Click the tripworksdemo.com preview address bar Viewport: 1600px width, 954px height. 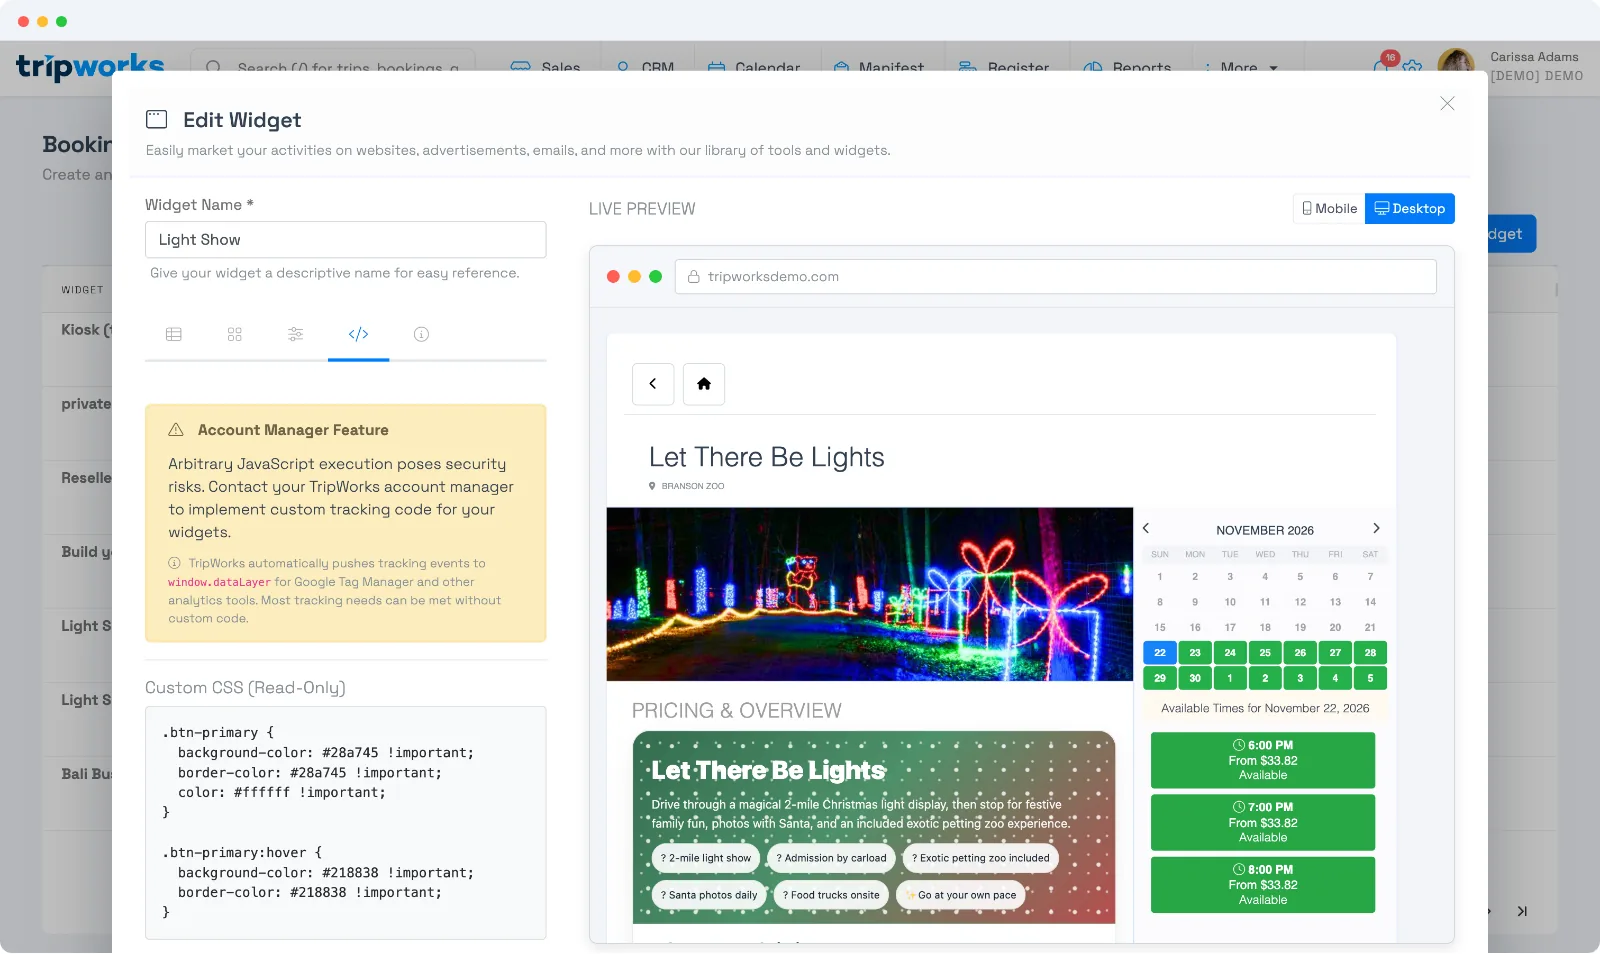pos(1056,277)
